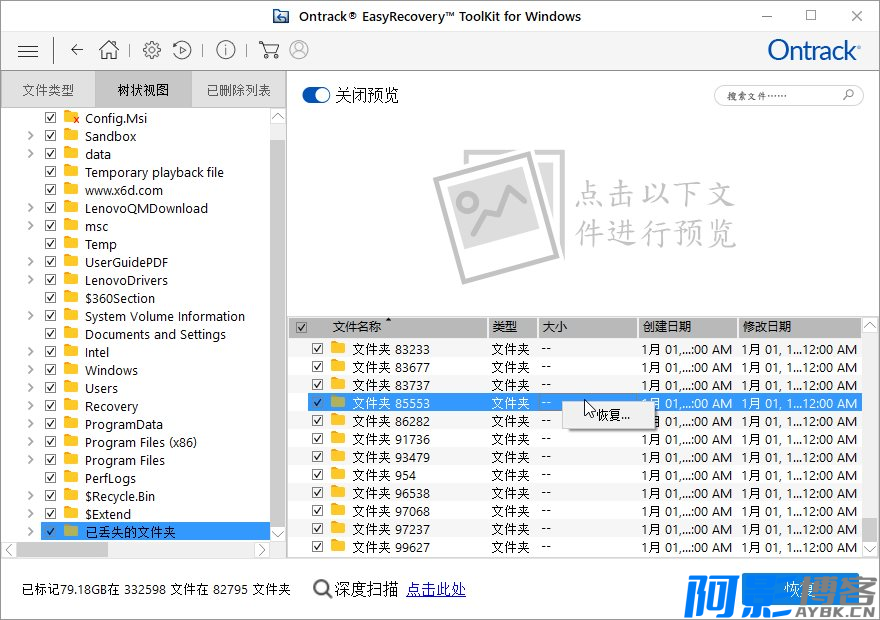Uncheck the Program Files (x86) checkbox
This screenshot has height=620, width=880.
click(x=51, y=442)
